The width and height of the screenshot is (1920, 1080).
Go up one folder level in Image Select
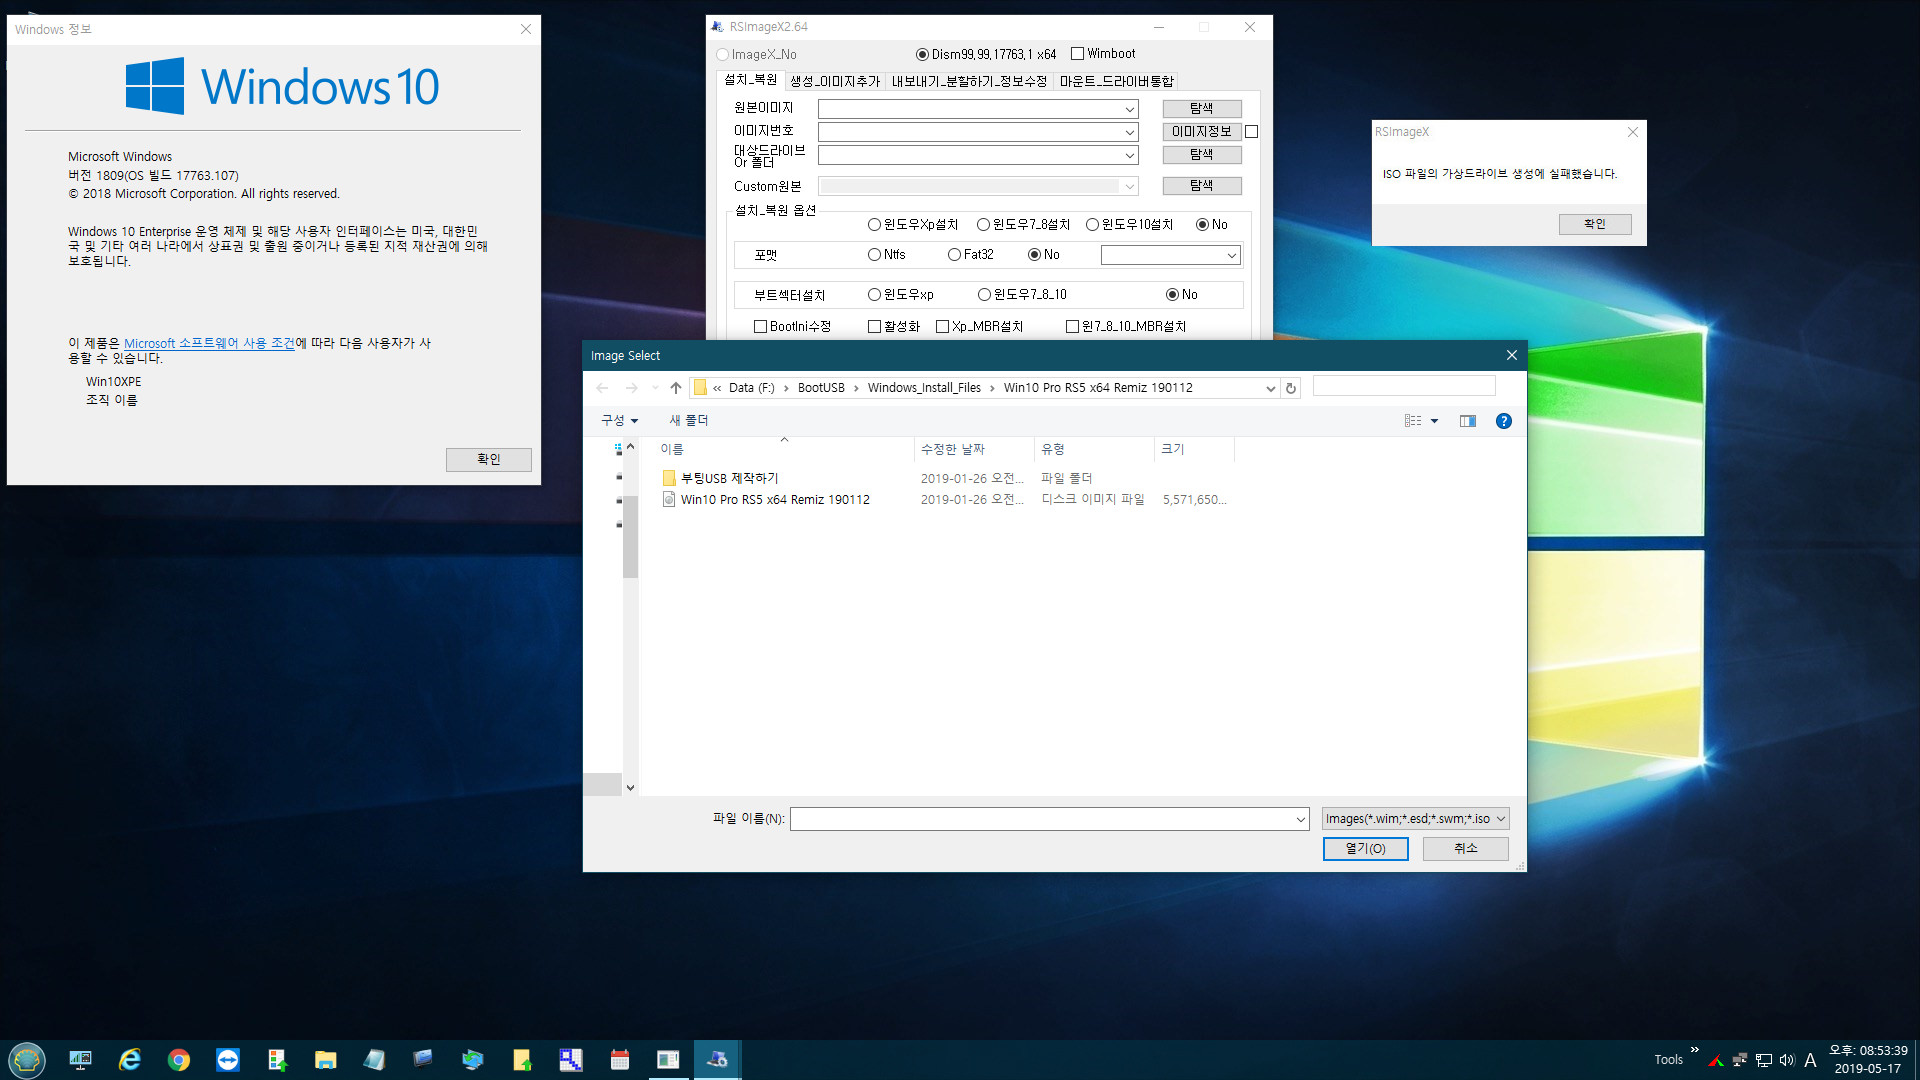pyautogui.click(x=676, y=388)
